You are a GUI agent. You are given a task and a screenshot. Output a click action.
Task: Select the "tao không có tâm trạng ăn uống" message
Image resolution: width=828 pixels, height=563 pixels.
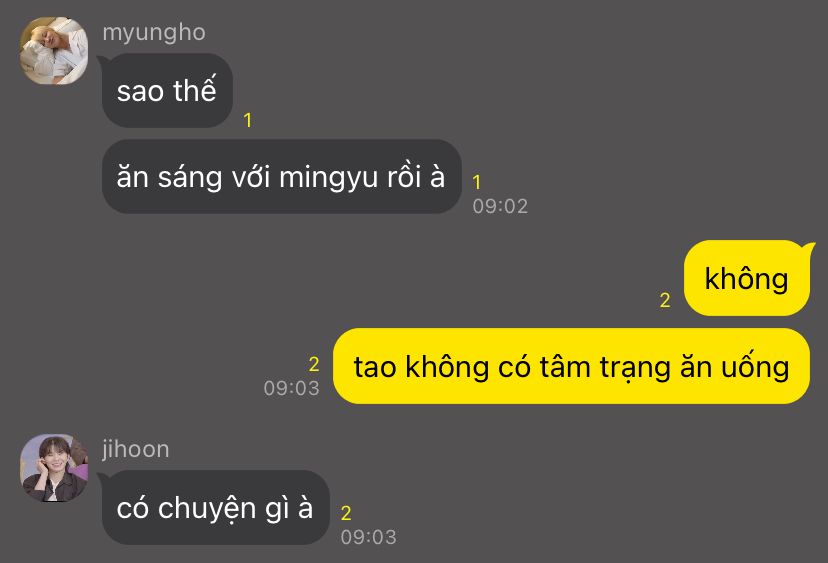point(571,366)
